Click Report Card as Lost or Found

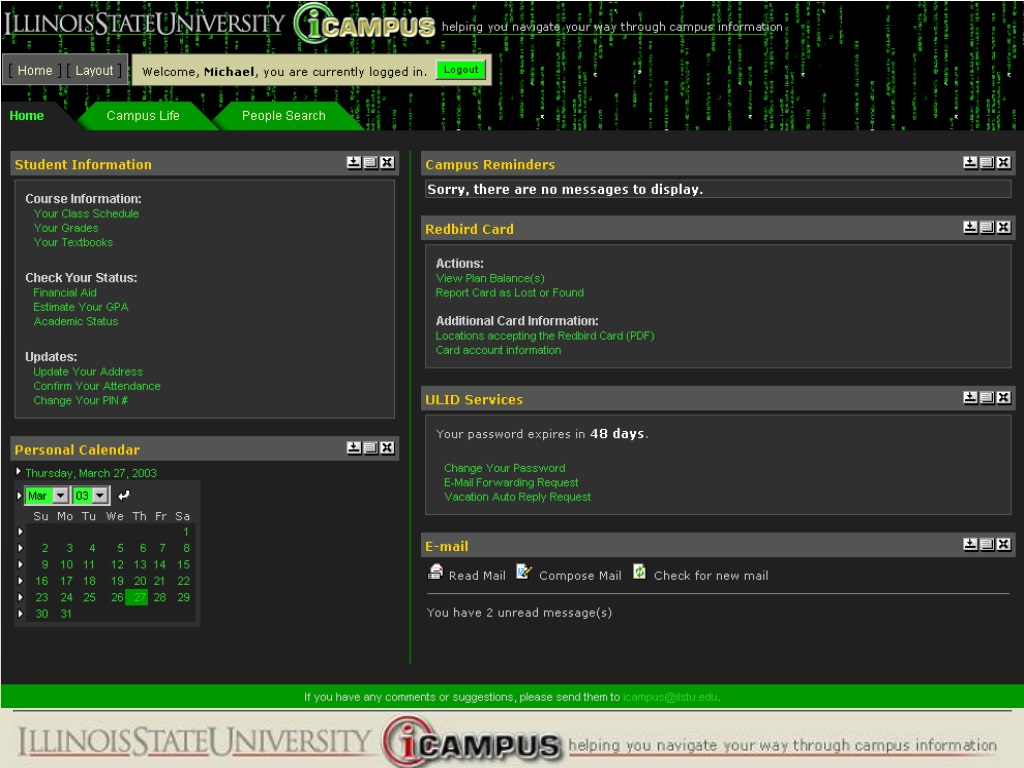tap(509, 293)
